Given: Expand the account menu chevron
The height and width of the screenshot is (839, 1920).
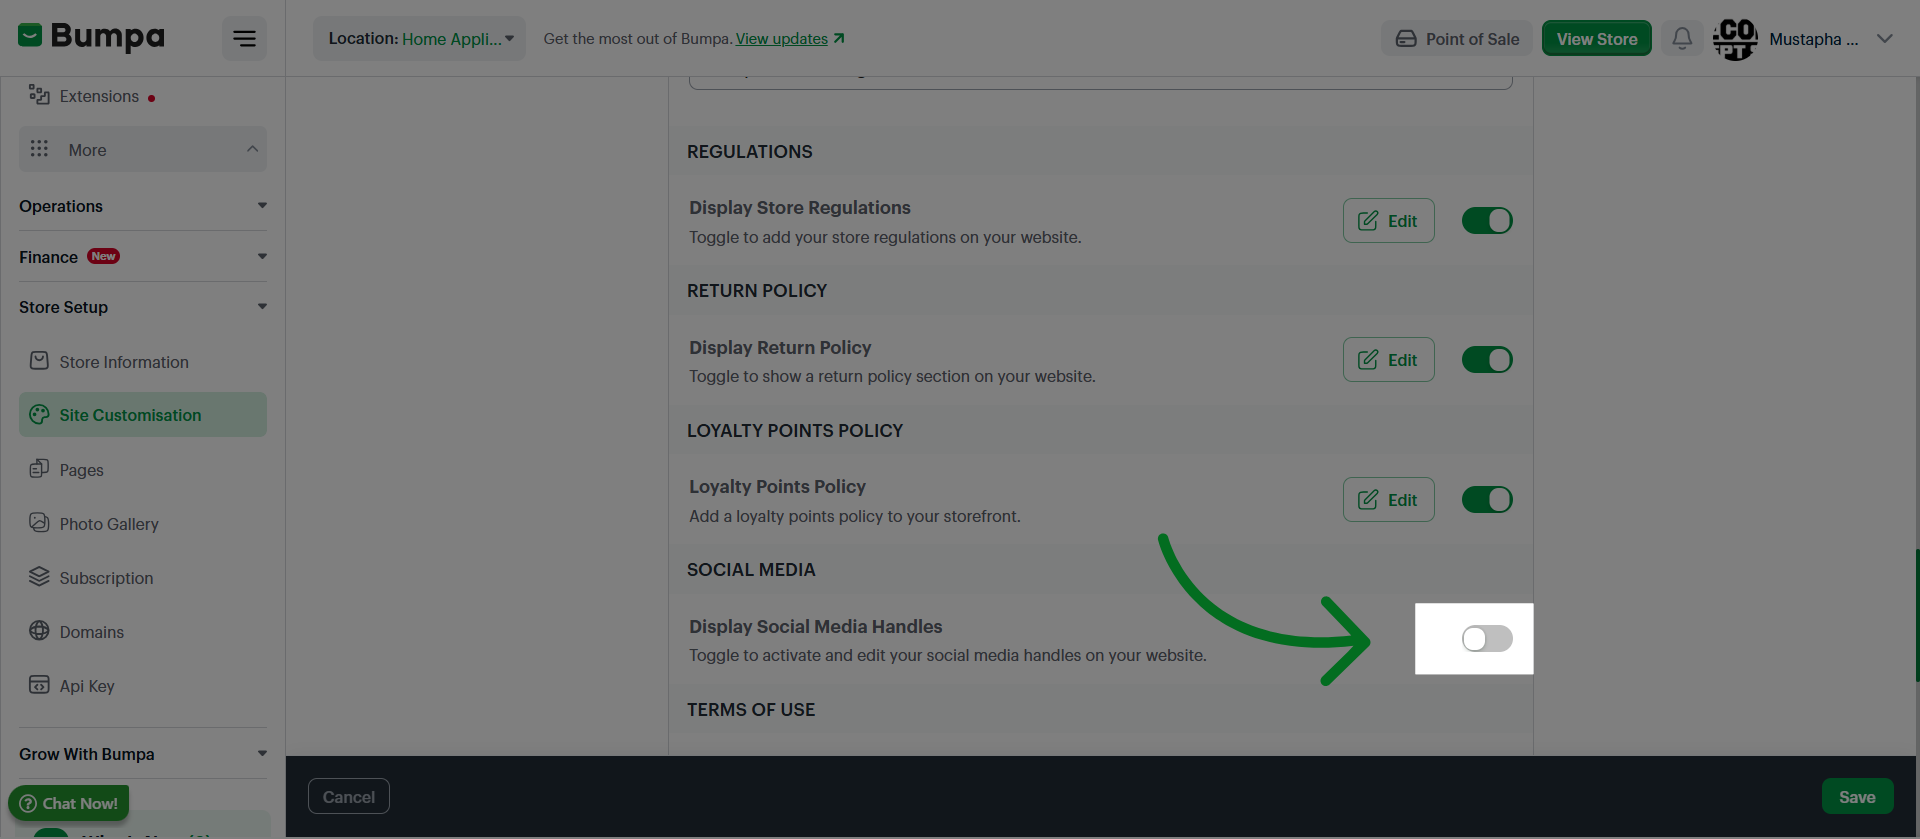Looking at the screenshot, I should [x=1885, y=39].
